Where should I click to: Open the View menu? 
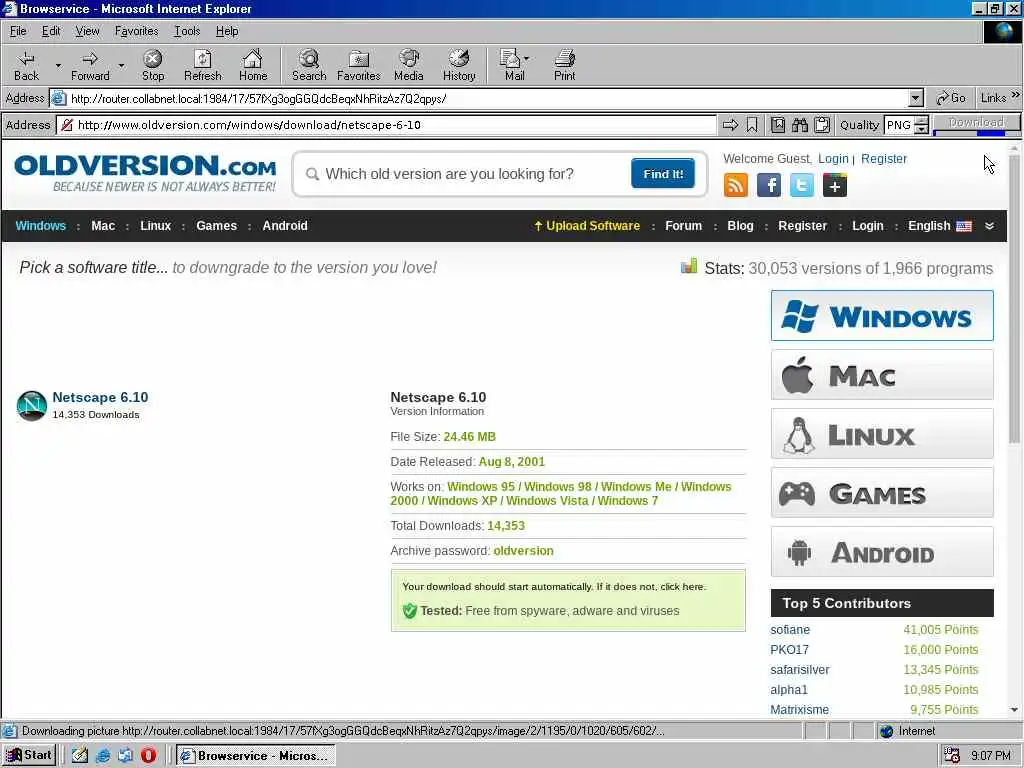tap(88, 31)
